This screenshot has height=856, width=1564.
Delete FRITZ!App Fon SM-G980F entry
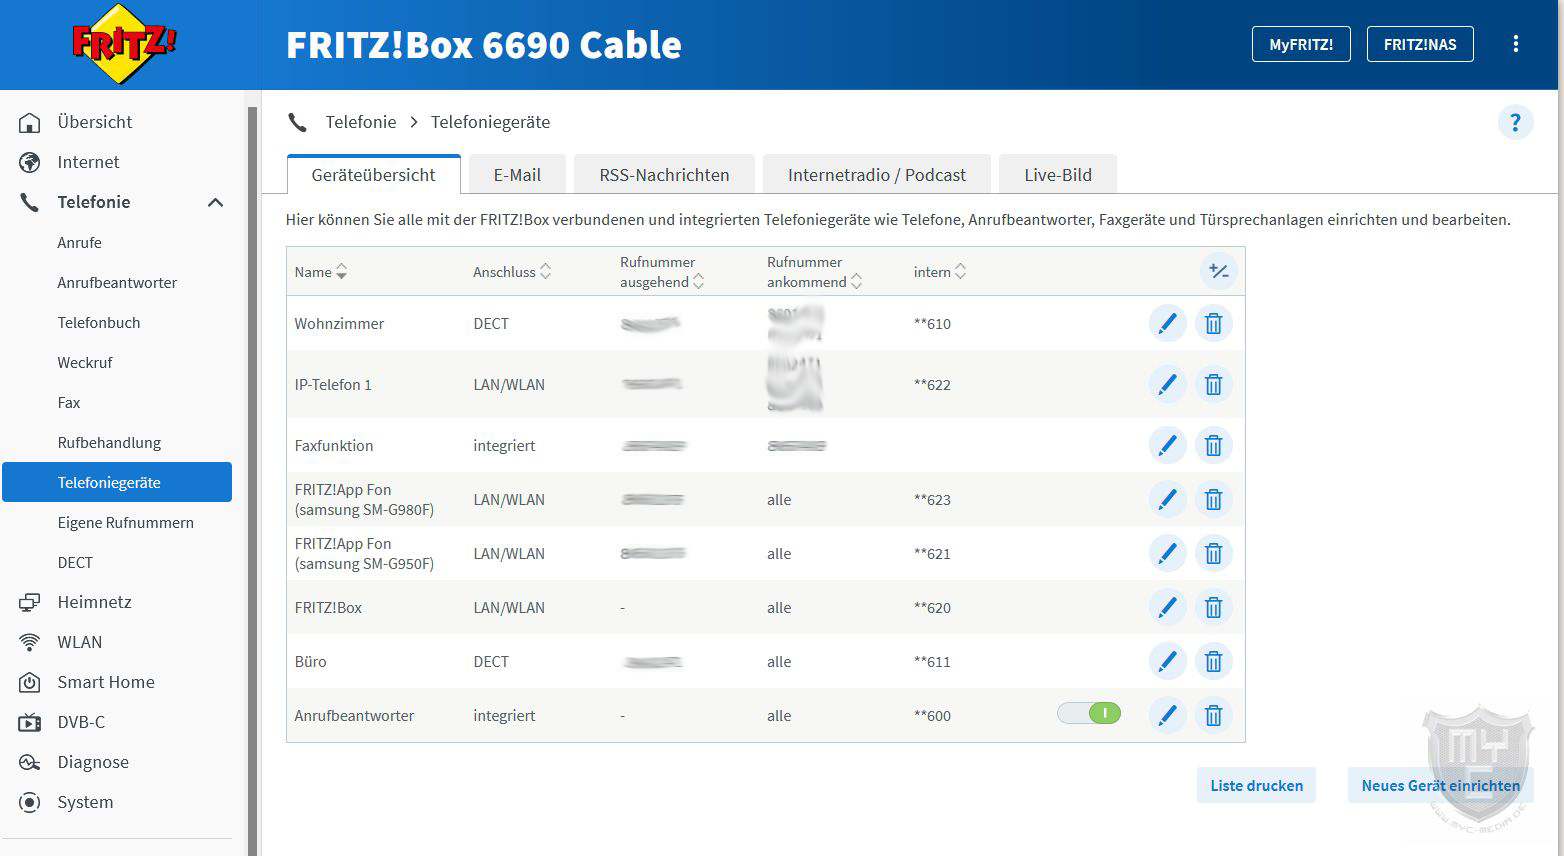coord(1213,499)
